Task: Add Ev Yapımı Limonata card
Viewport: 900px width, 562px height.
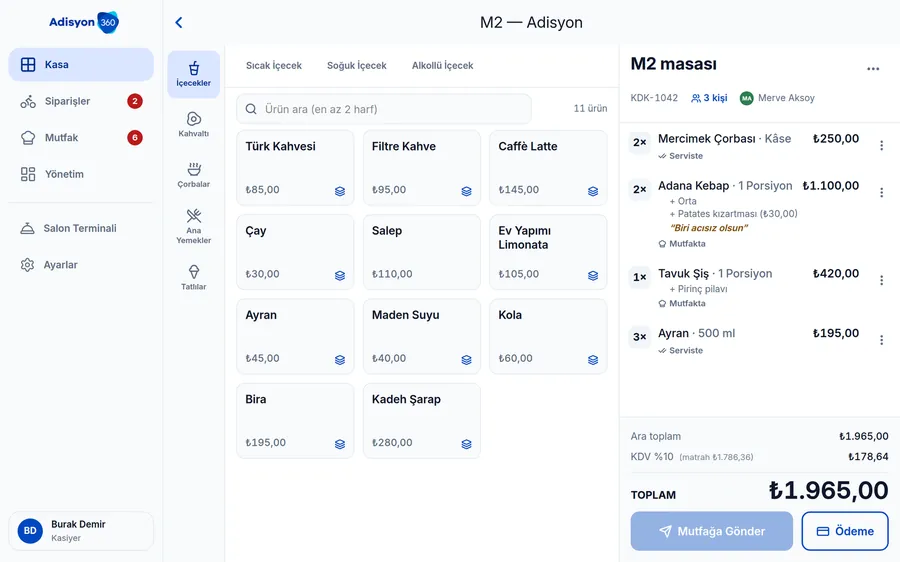Action: click(x=548, y=252)
